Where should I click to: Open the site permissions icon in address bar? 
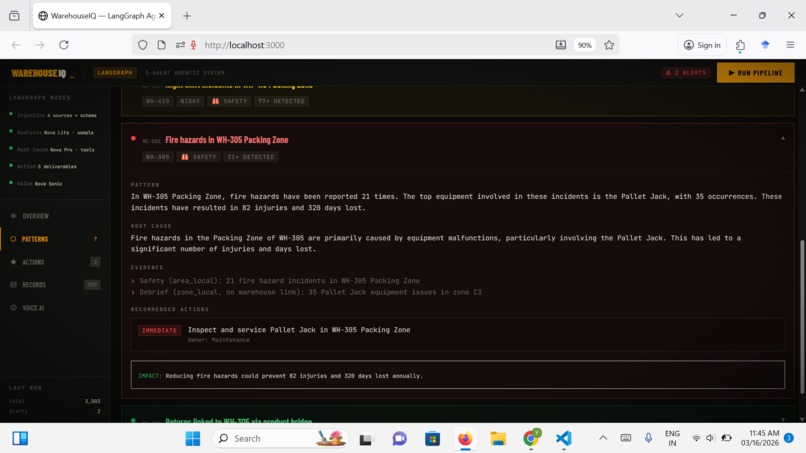click(180, 45)
